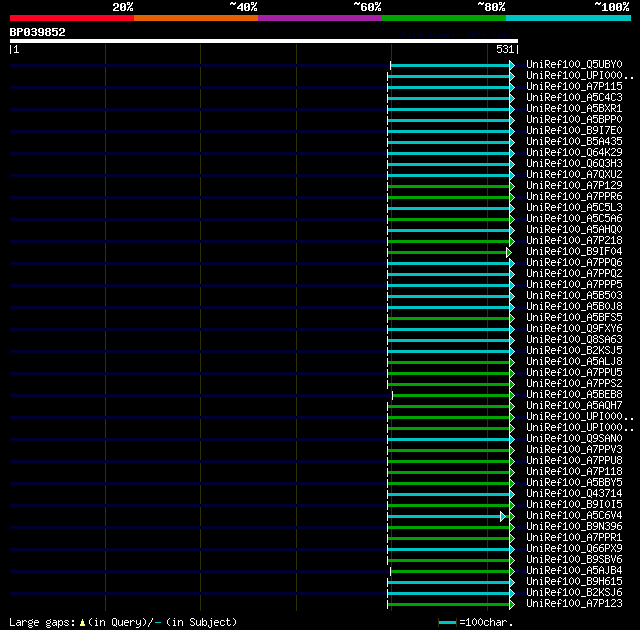This screenshot has height=630, width=640.
Task: Select the UniRef100_Q9SAN0 label
Action: [x=574, y=439]
